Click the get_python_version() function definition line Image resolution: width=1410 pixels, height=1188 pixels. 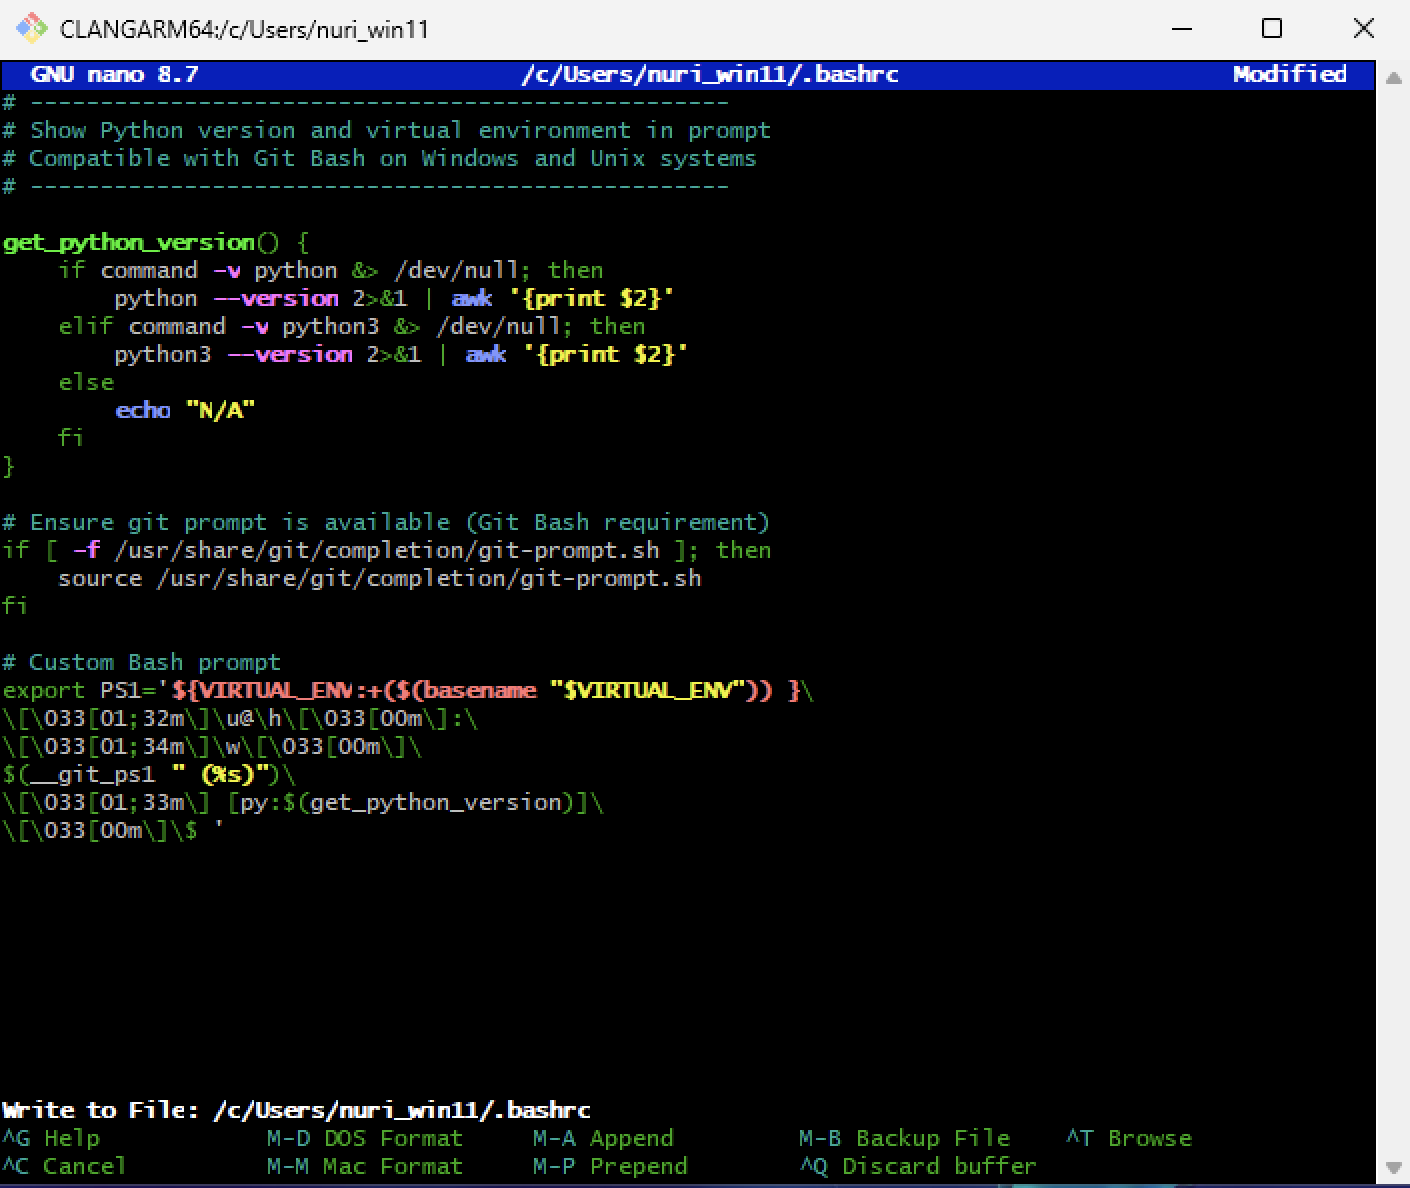tap(156, 242)
